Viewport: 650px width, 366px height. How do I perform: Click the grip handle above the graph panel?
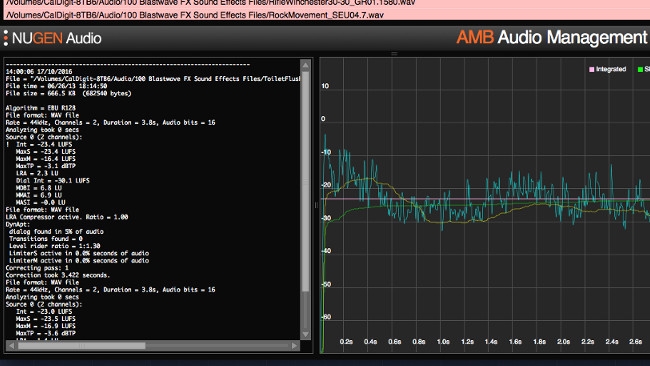(394, 54)
